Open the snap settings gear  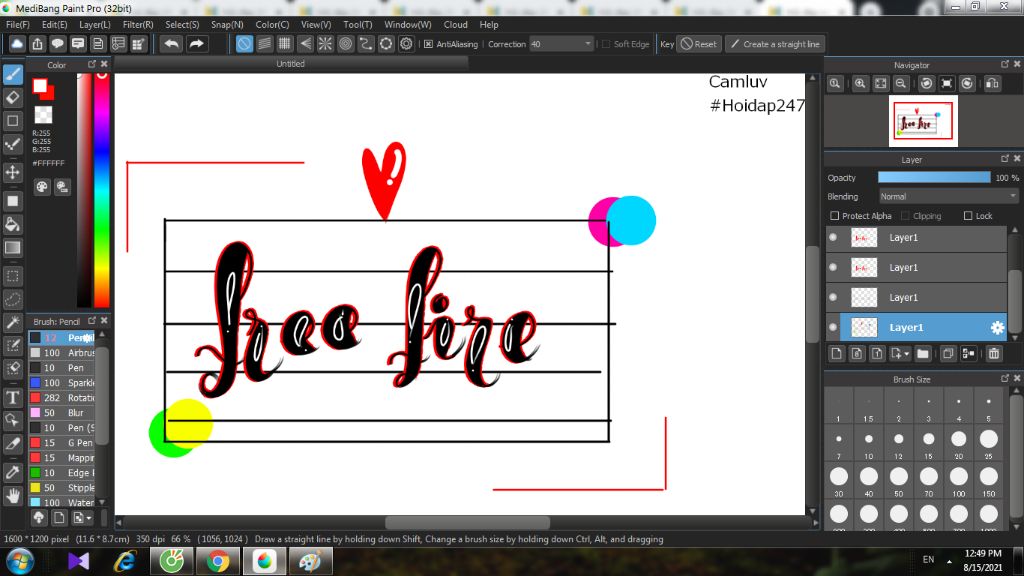(406, 44)
